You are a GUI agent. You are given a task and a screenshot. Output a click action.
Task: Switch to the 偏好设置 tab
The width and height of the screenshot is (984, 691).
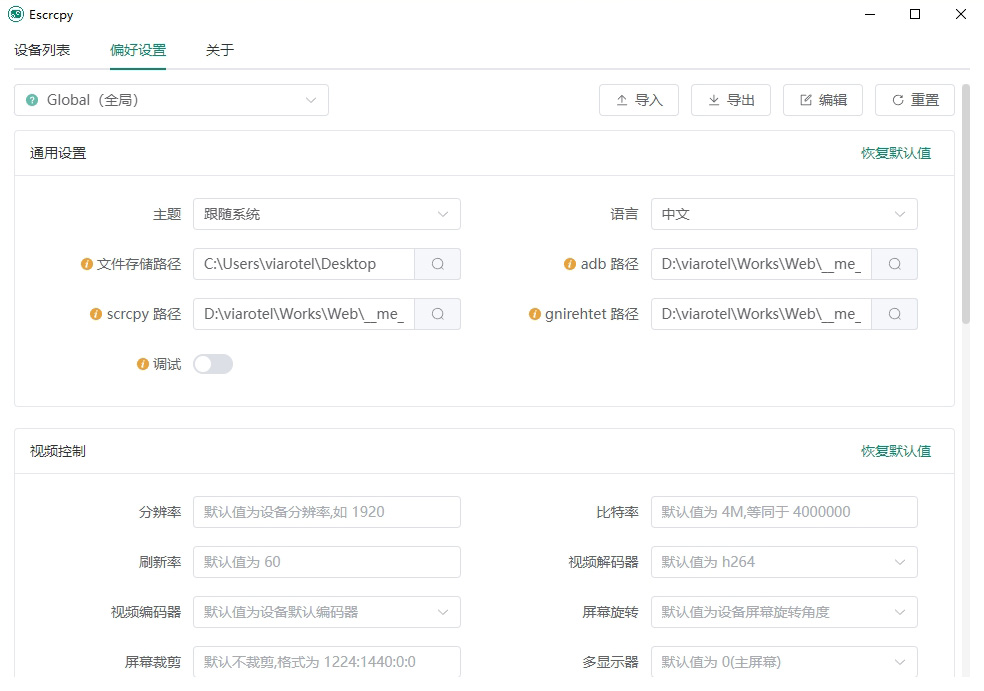pyautogui.click(x=138, y=50)
